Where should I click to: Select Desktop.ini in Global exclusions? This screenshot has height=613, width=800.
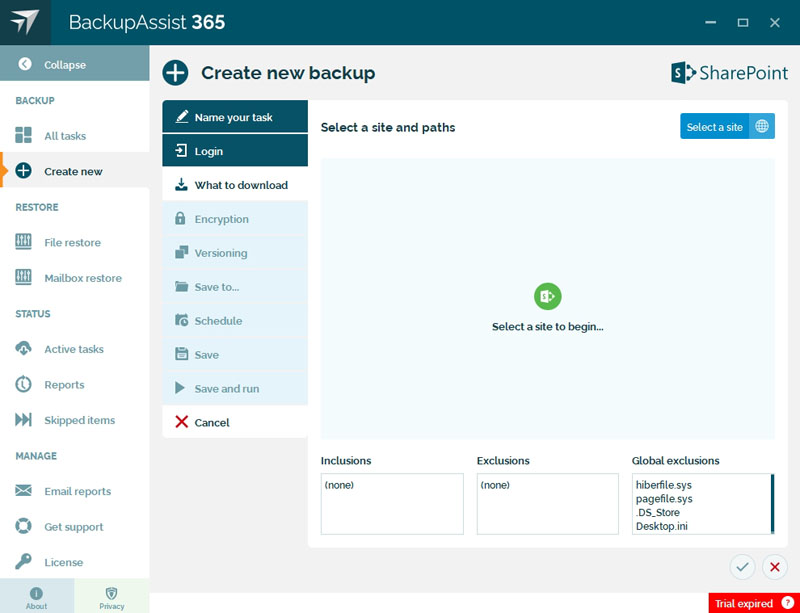point(661,526)
